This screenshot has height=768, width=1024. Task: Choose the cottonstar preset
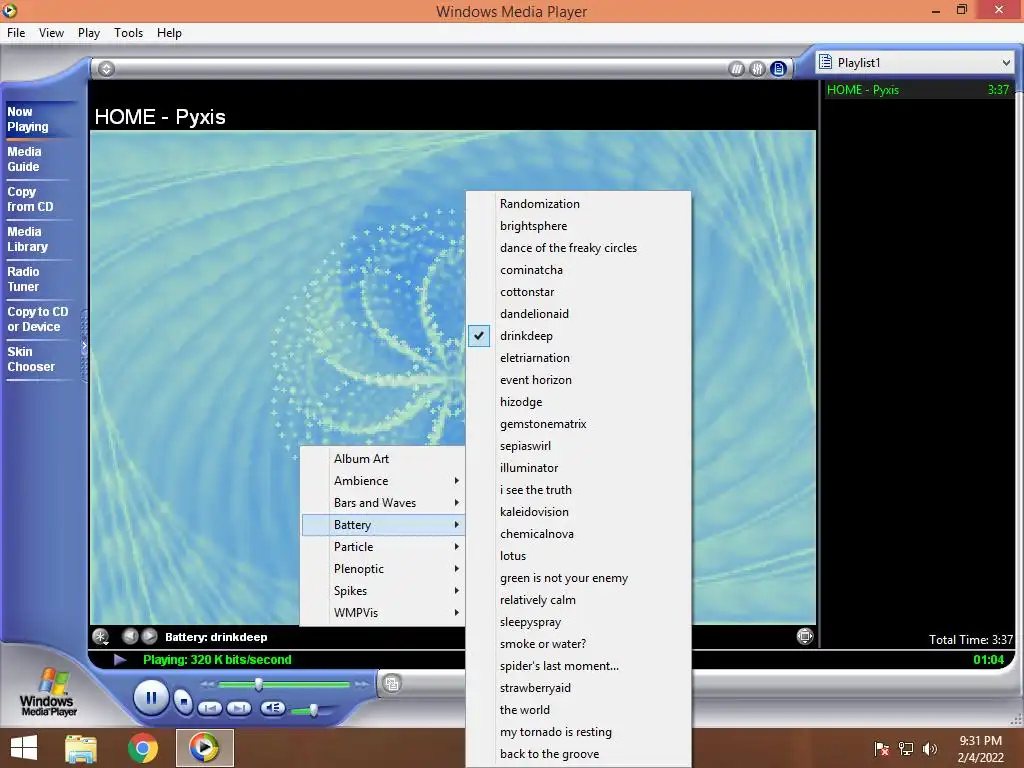coord(579,292)
